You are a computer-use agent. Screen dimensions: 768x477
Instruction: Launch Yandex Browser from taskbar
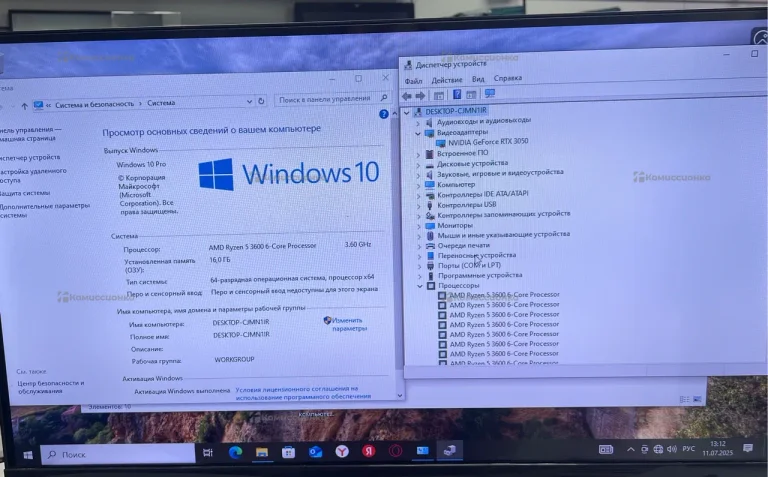[x=342, y=451]
